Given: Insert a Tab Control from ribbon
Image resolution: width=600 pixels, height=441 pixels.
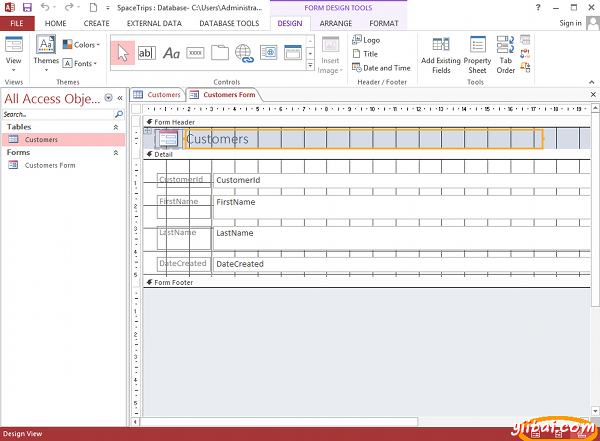Looking at the screenshot, I should pyautogui.click(x=219, y=53).
